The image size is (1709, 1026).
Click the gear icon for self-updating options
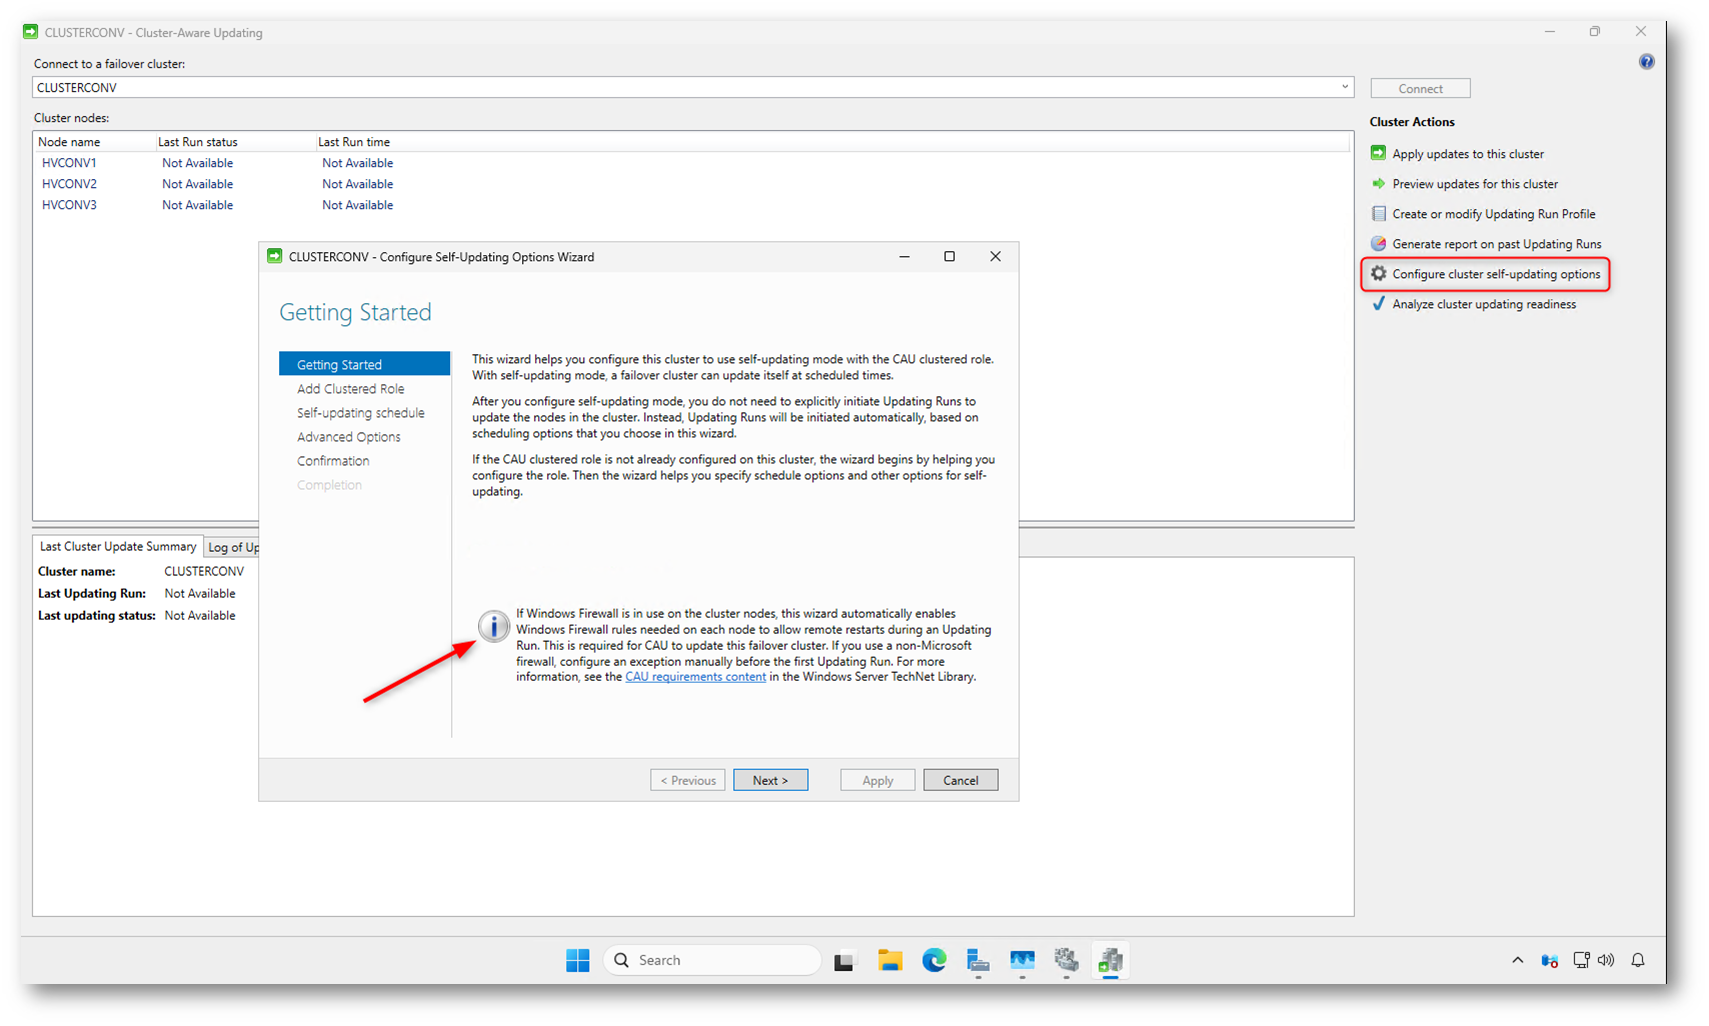(1378, 274)
